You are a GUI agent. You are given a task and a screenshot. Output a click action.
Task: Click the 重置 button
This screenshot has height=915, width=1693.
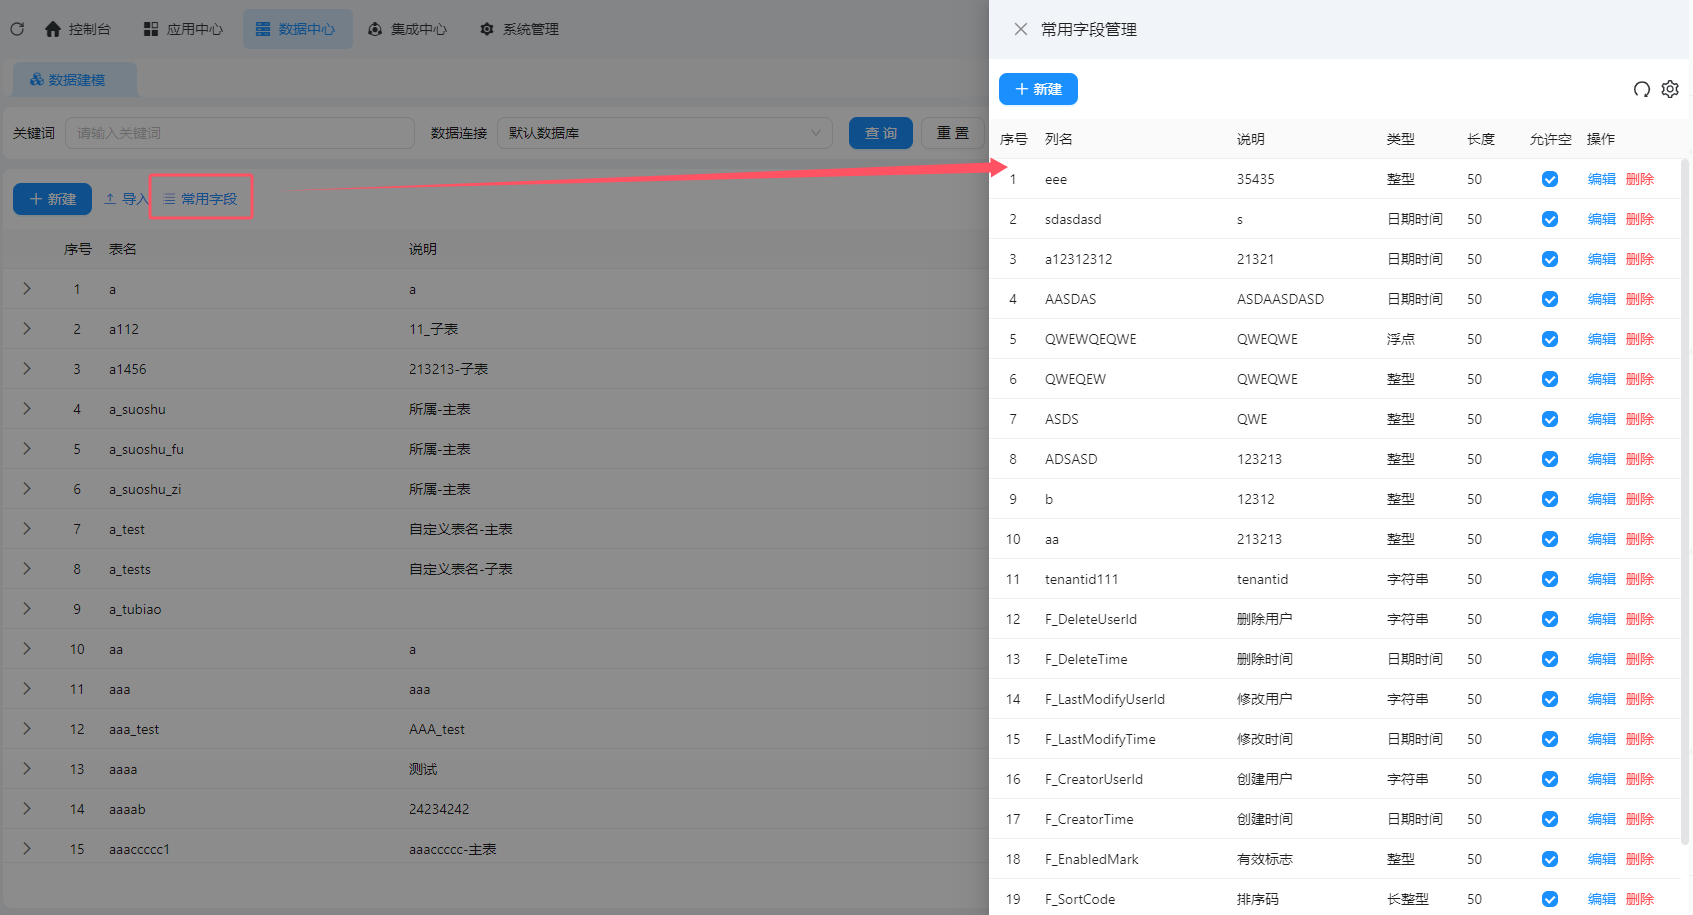pos(952,133)
